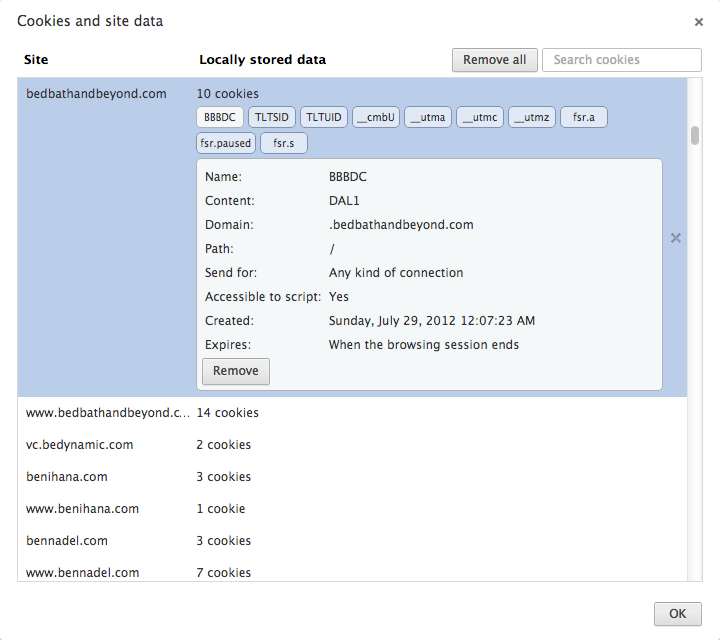Image resolution: width=720 pixels, height=640 pixels.
Task: Click the bedbathandbeyond.com site name
Action: click(96, 94)
